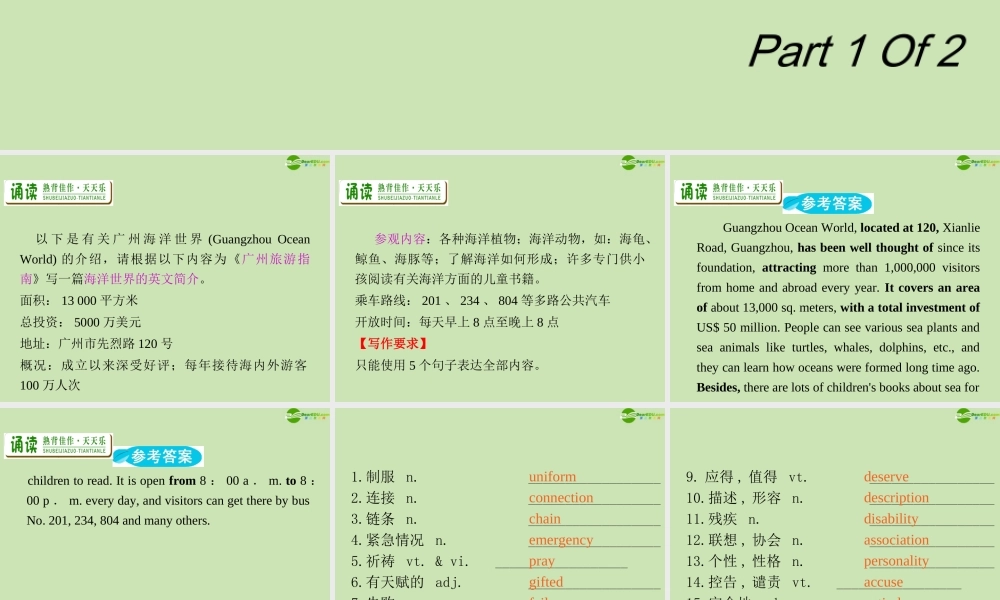Click the 诵读 logo on the 'children to read' slide

58,445
